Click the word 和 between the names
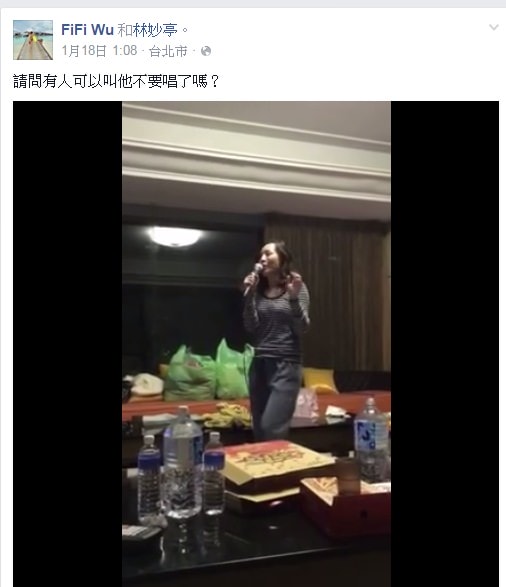This screenshot has width=506, height=587. coord(125,30)
